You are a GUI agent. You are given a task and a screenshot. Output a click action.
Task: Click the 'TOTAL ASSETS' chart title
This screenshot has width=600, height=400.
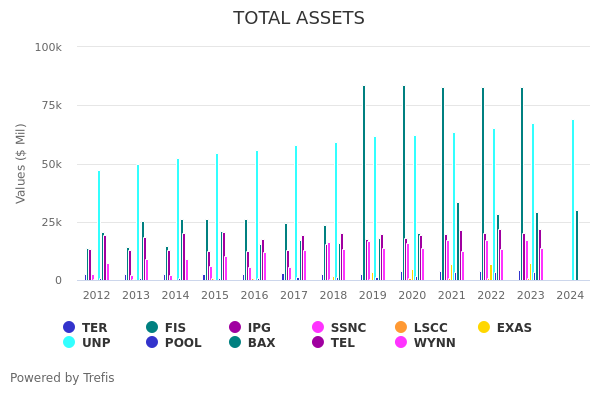click(299, 18)
